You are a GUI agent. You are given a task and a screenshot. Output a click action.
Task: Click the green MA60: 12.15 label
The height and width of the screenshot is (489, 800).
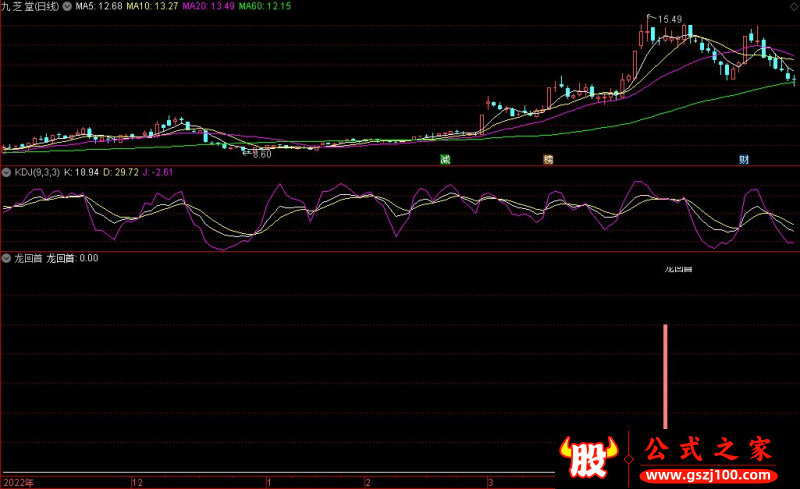266,6
